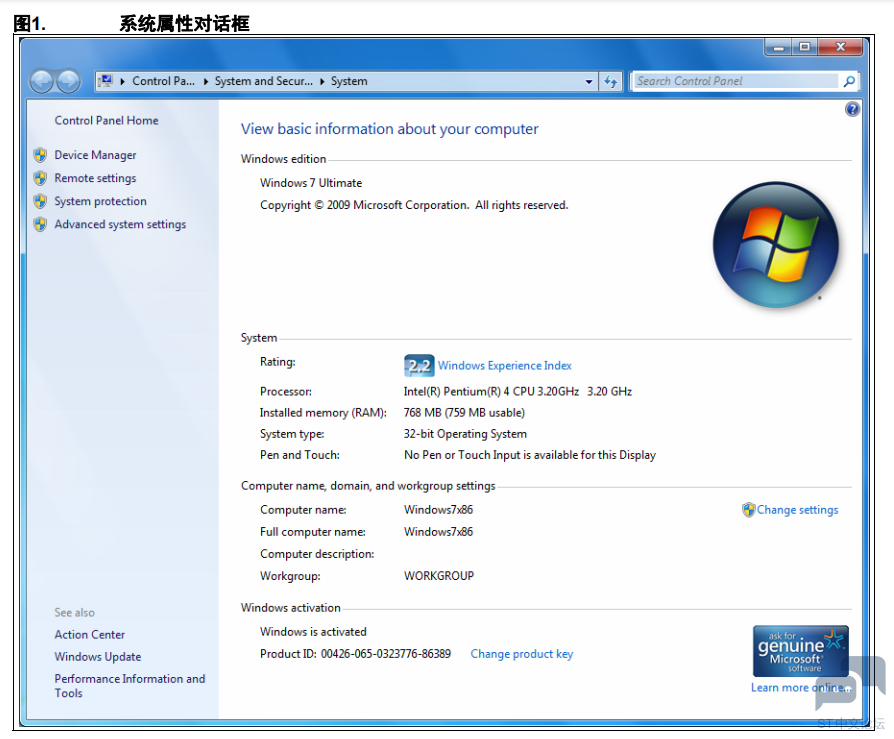Open the blue Help question icon

click(x=852, y=109)
